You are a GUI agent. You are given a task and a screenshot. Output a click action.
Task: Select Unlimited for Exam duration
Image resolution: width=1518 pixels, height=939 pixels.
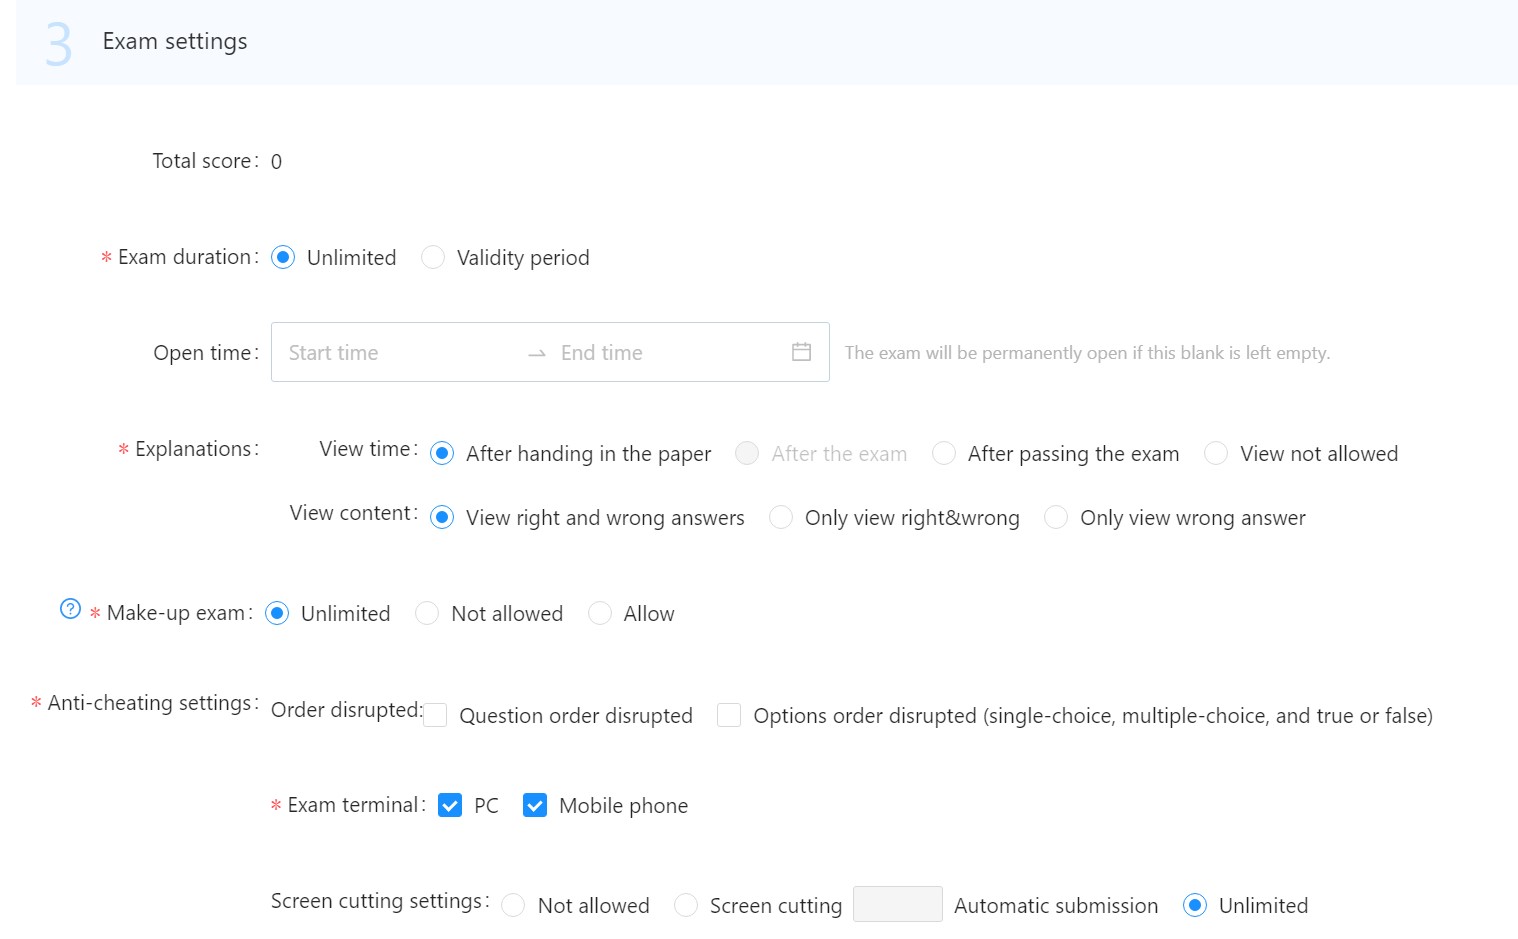coord(283,257)
